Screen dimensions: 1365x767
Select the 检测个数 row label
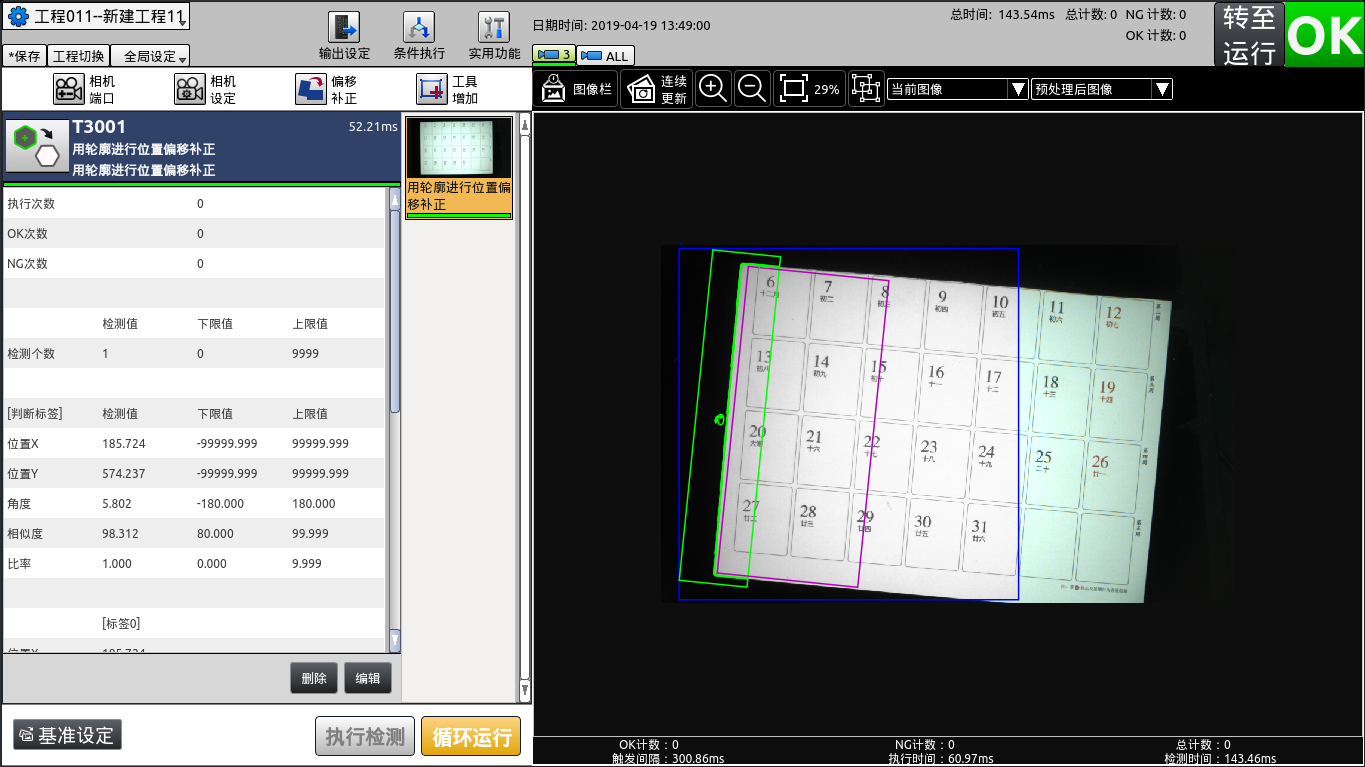pyautogui.click(x=31, y=354)
